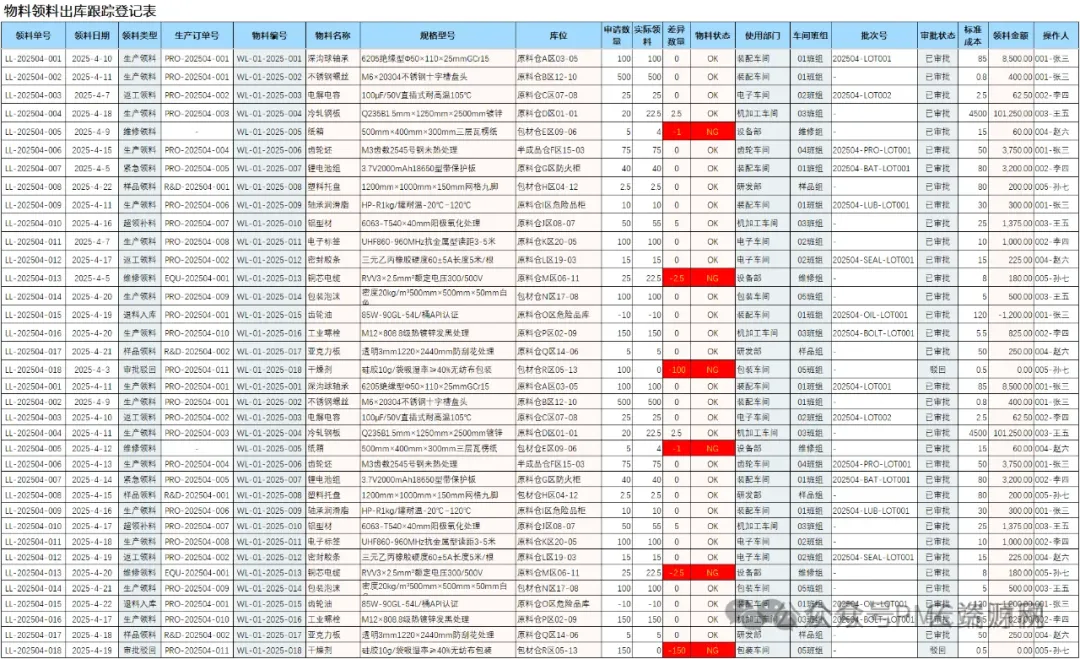
Task: Select the 标准成本 header cell
Action: tap(973, 35)
